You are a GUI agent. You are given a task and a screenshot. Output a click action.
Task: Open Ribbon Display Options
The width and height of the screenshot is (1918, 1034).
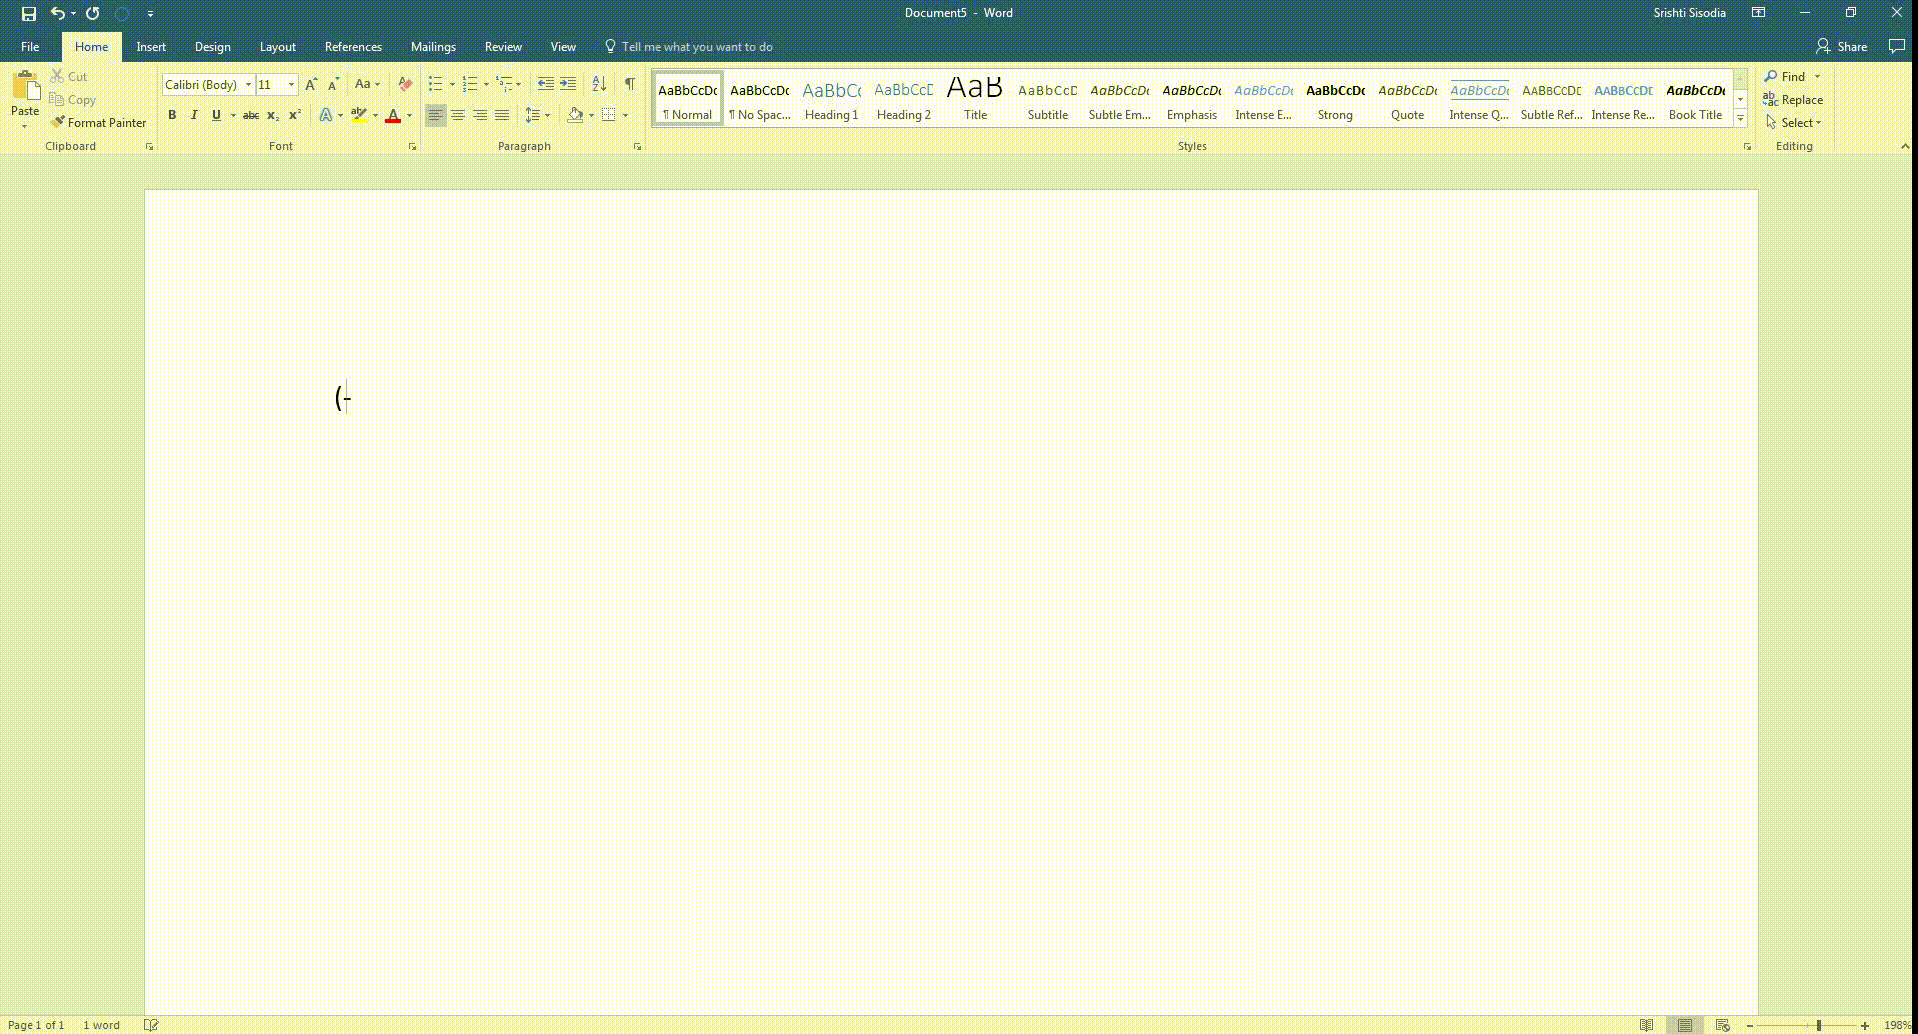pos(1758,13)
